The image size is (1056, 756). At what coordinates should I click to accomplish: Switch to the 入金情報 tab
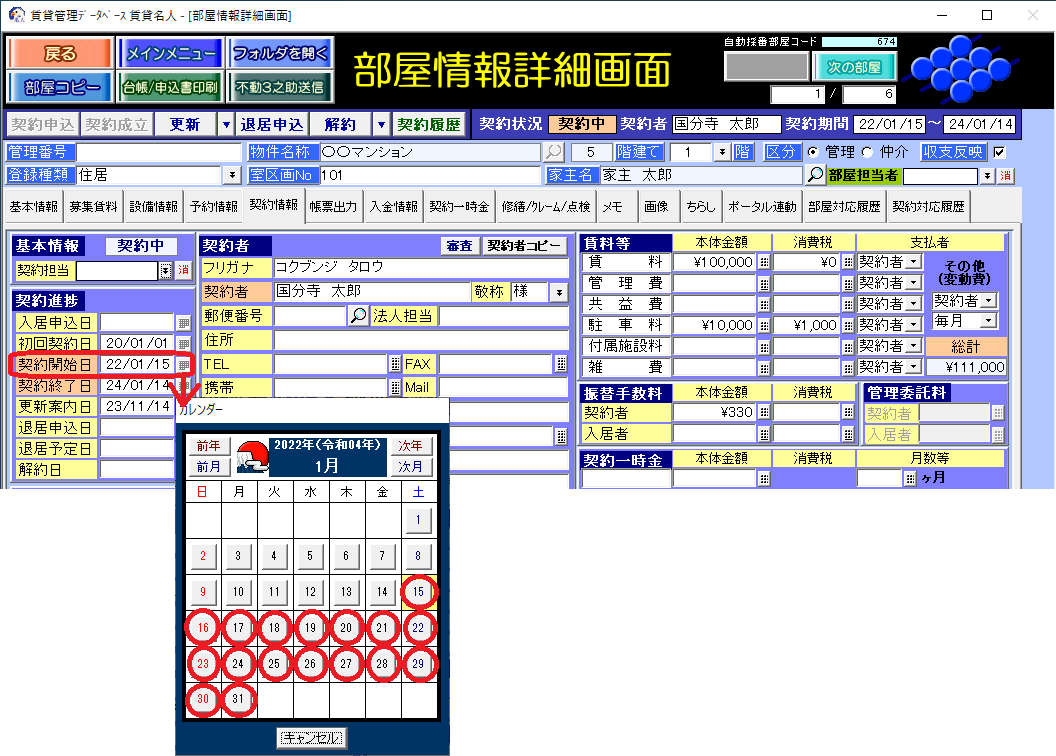pyautogui.click(x=393, y=207)
